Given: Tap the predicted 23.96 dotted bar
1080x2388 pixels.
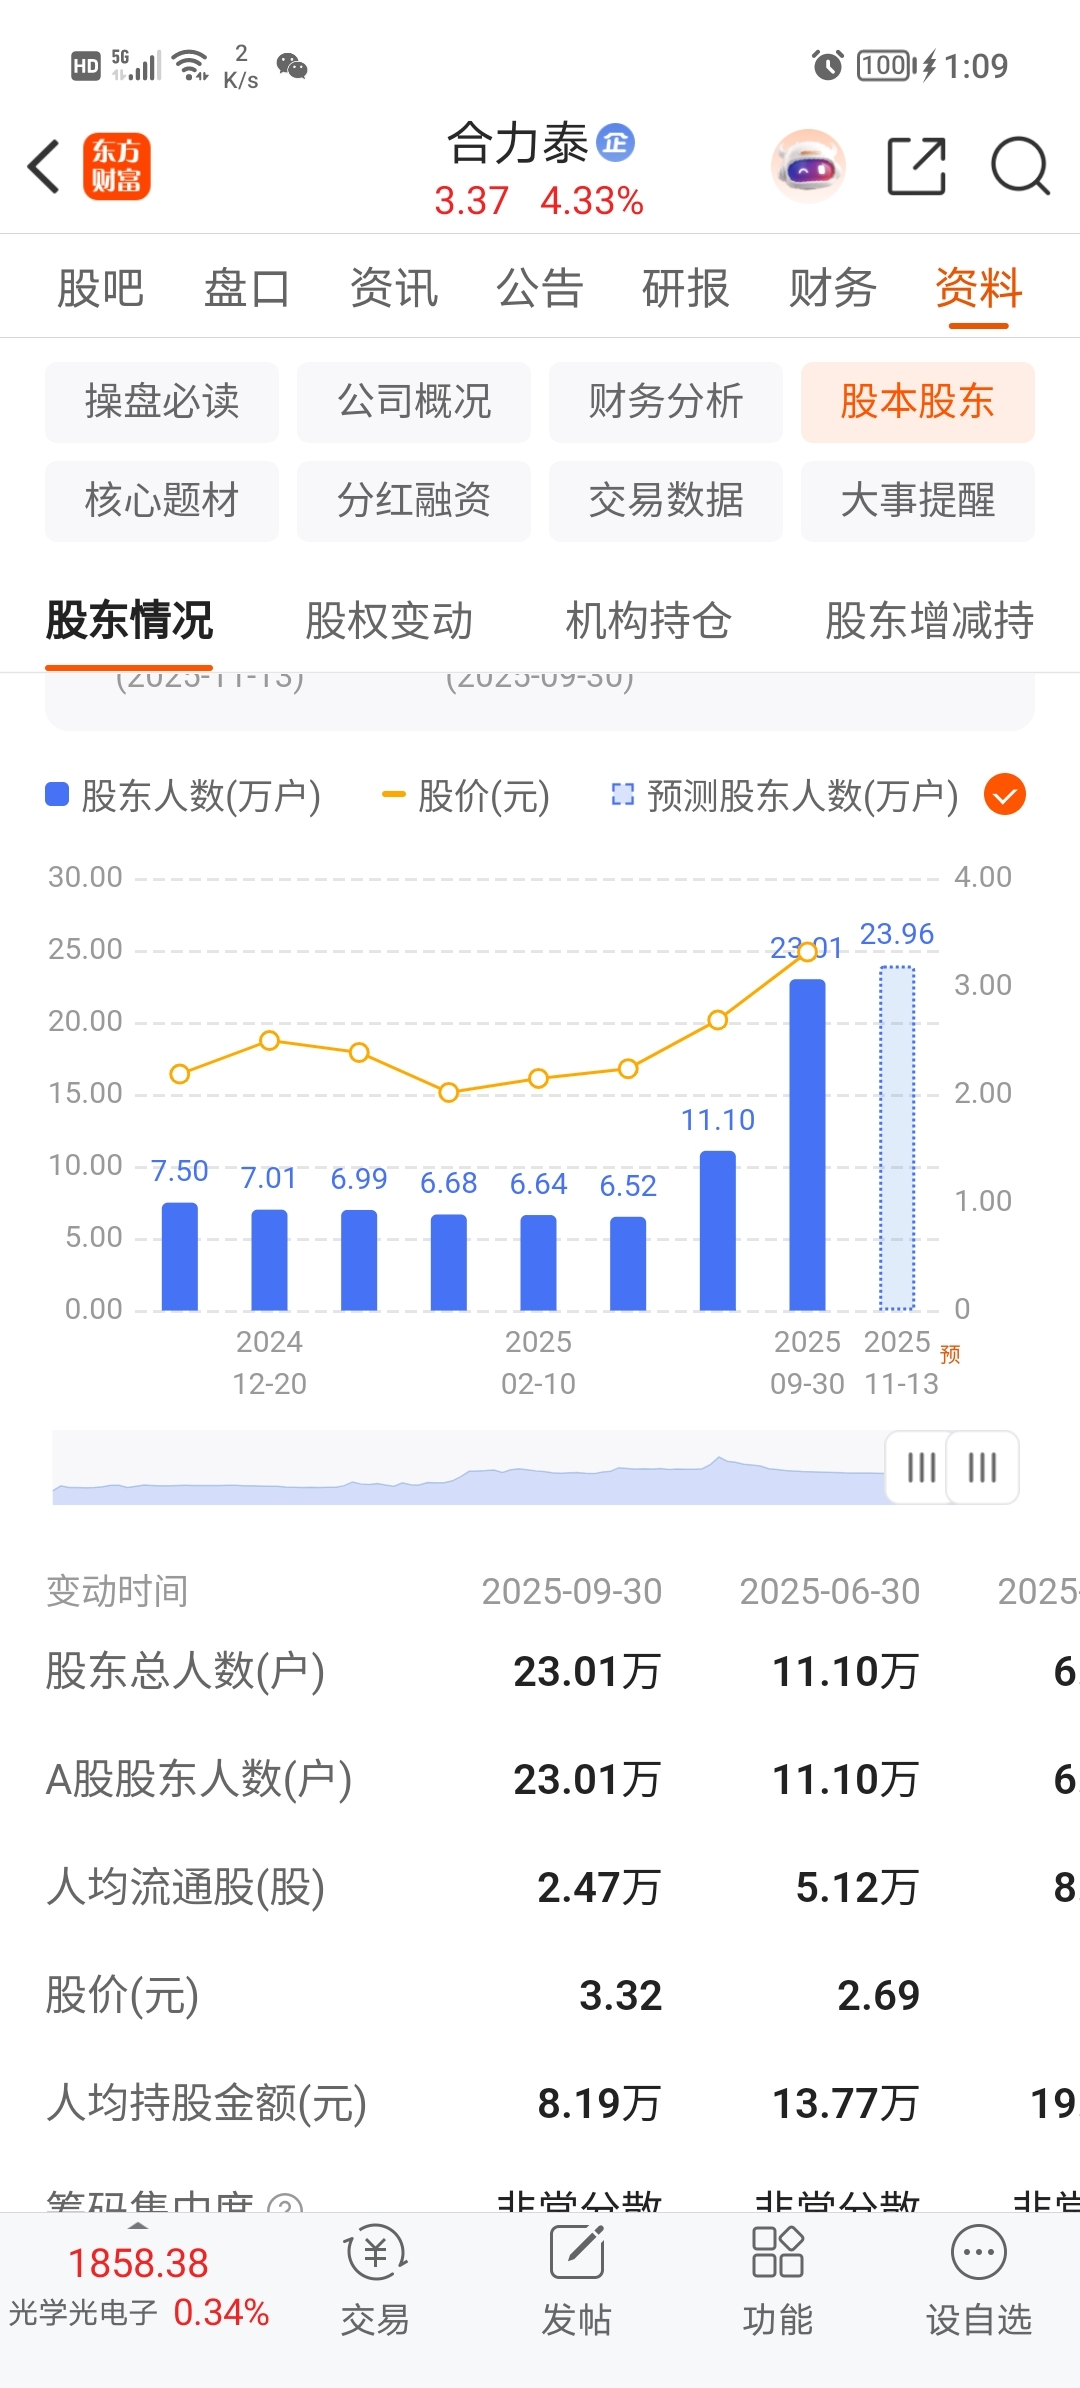Looking at the screenshot, I should [x=897, y=1138].
